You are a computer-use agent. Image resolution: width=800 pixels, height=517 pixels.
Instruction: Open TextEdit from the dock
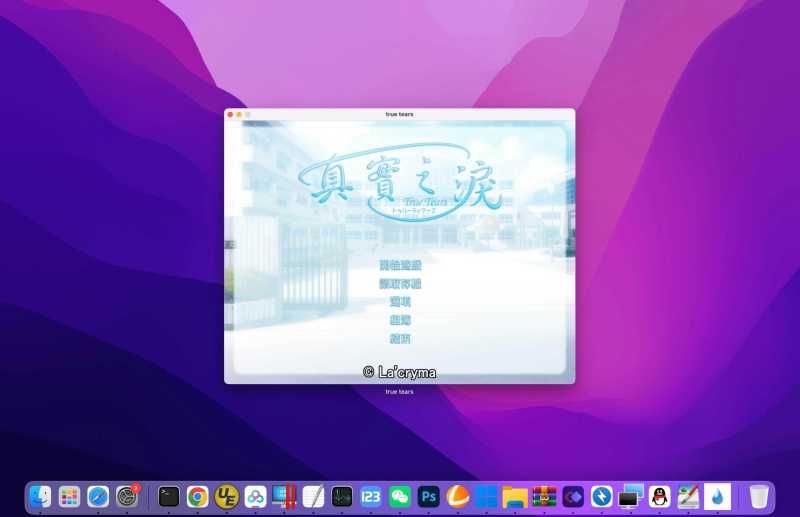313,497
